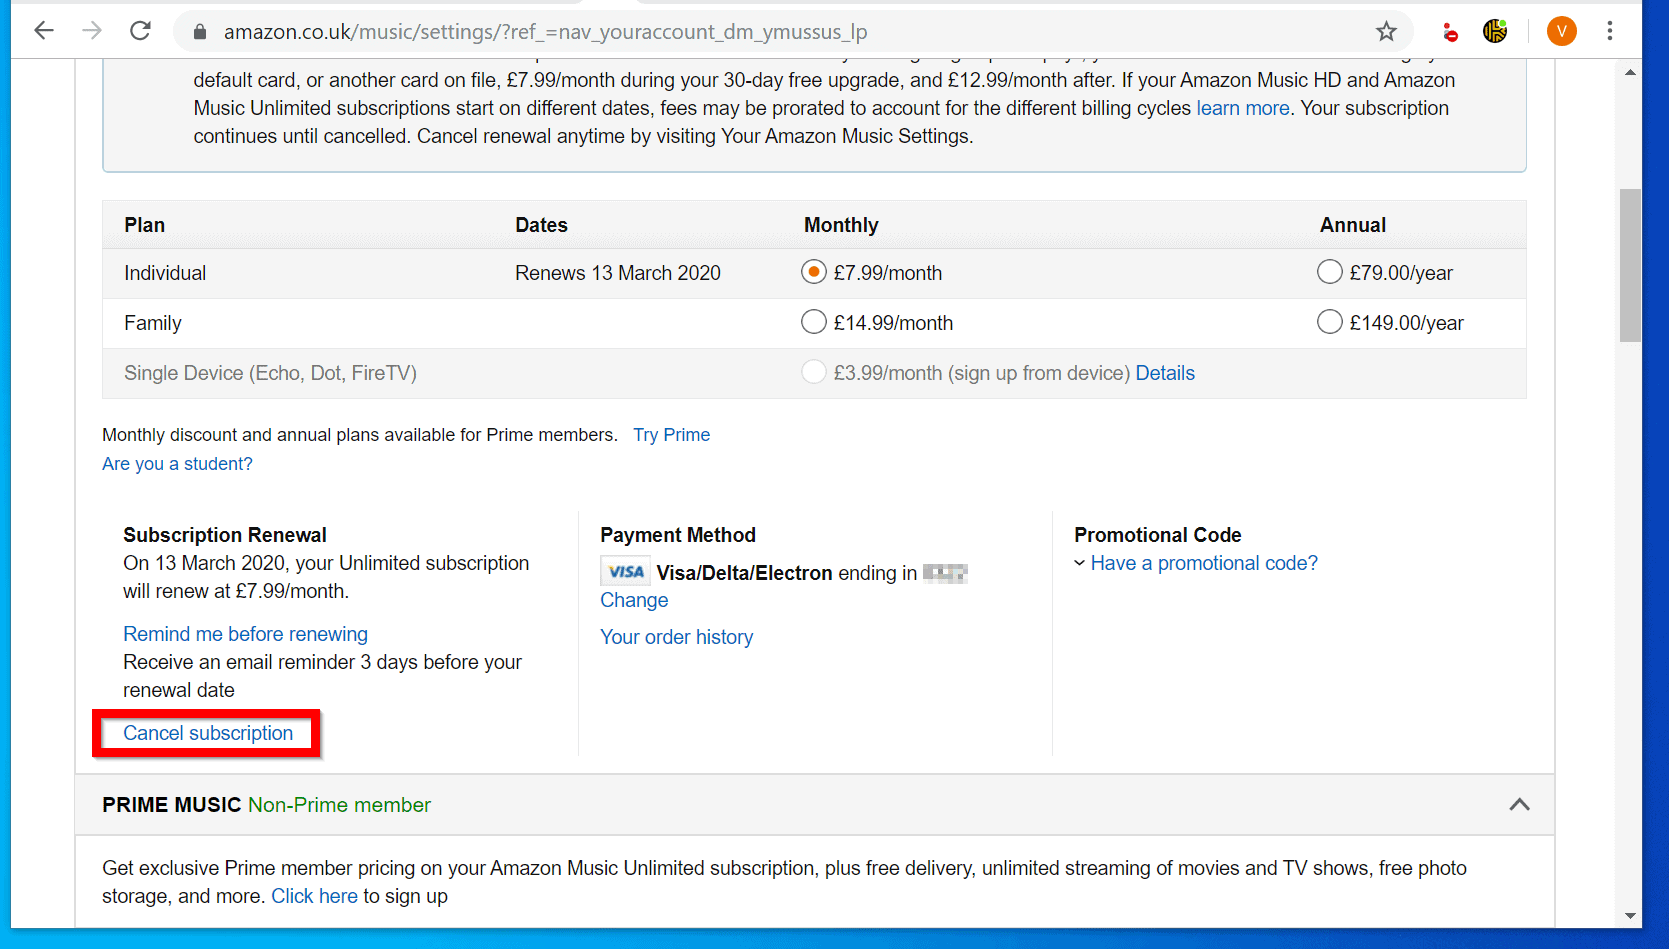Click the padlock site security icon
The width and height of the screenshot is (1669, 949).
[x=199, y=31]
